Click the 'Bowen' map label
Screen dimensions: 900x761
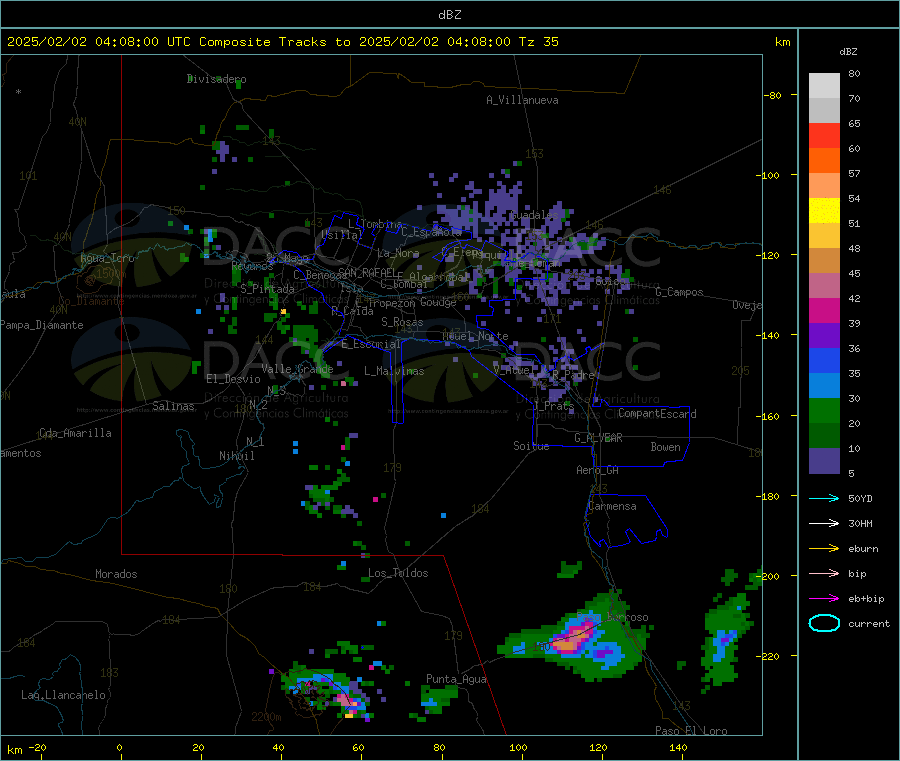tap(665, 447)
